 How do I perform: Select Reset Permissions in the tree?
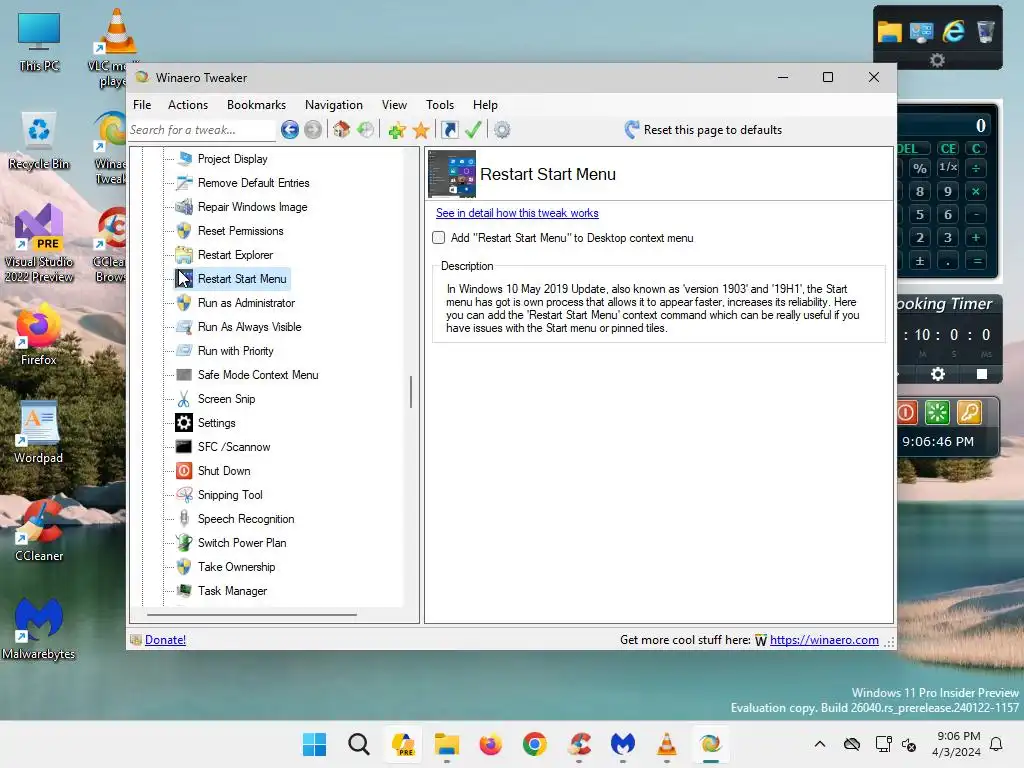coord(240,231)
